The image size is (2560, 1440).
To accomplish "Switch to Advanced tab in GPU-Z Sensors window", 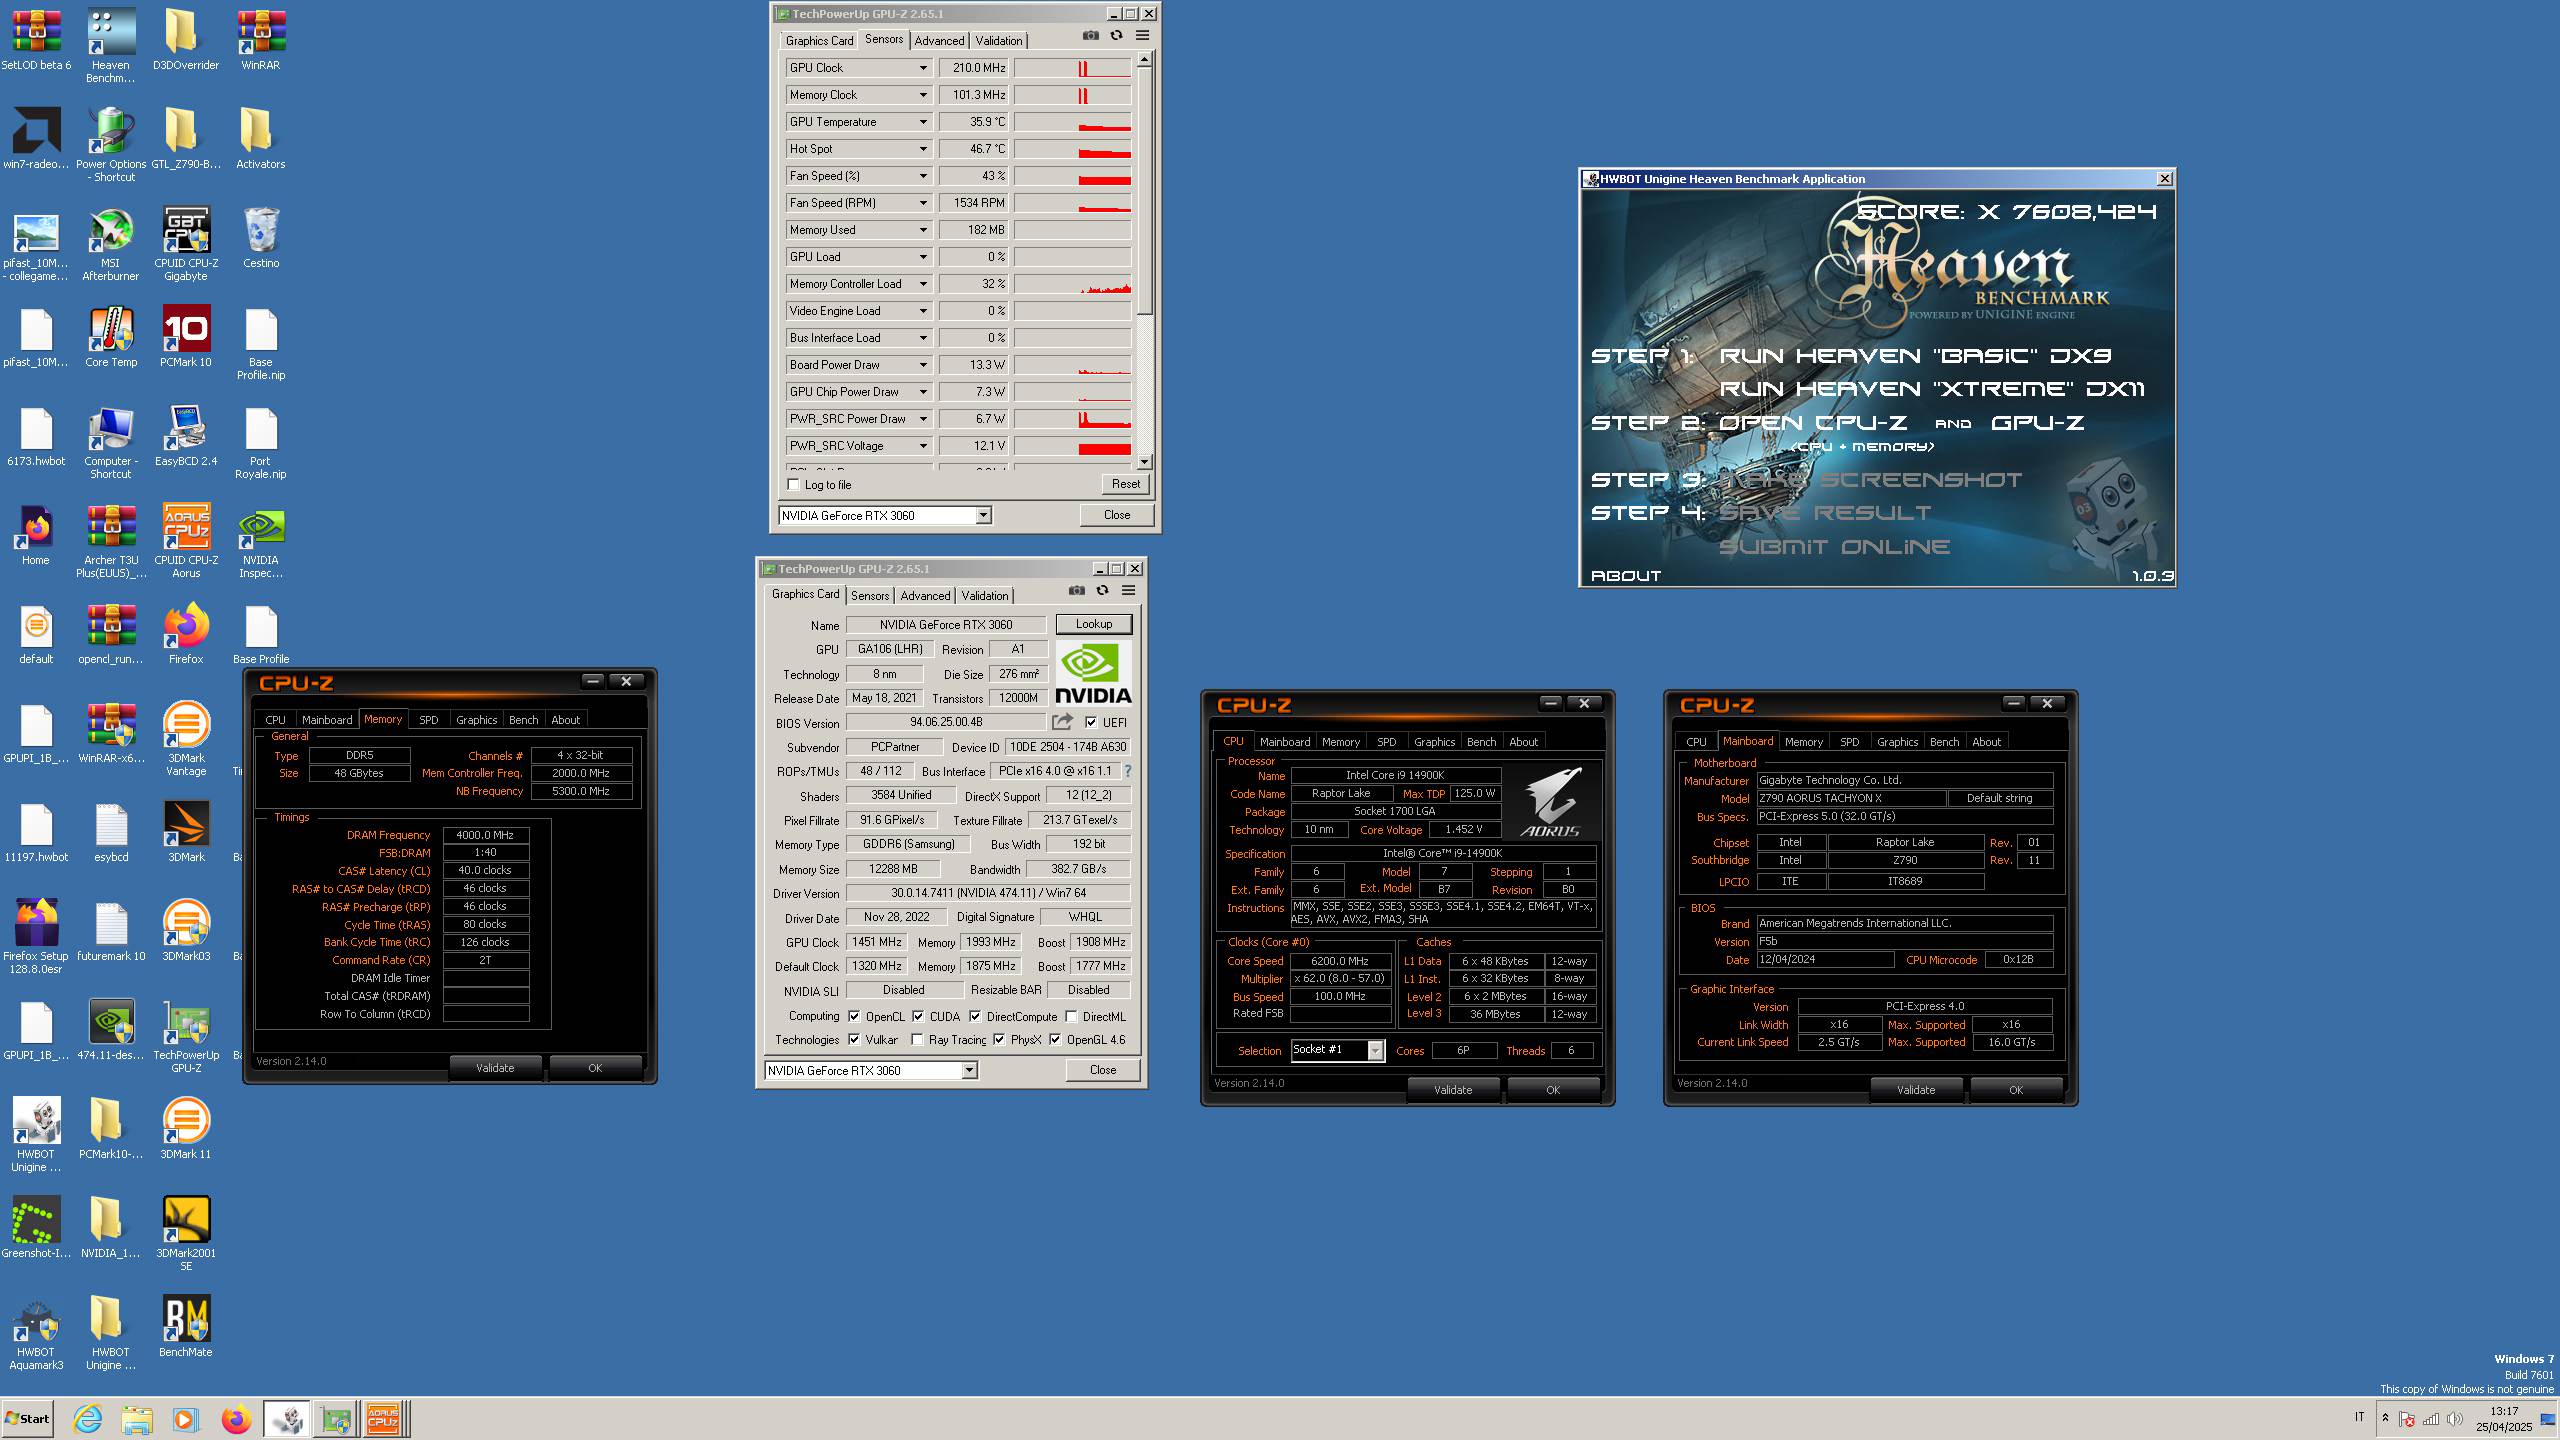I will click(x=939, y=41).
